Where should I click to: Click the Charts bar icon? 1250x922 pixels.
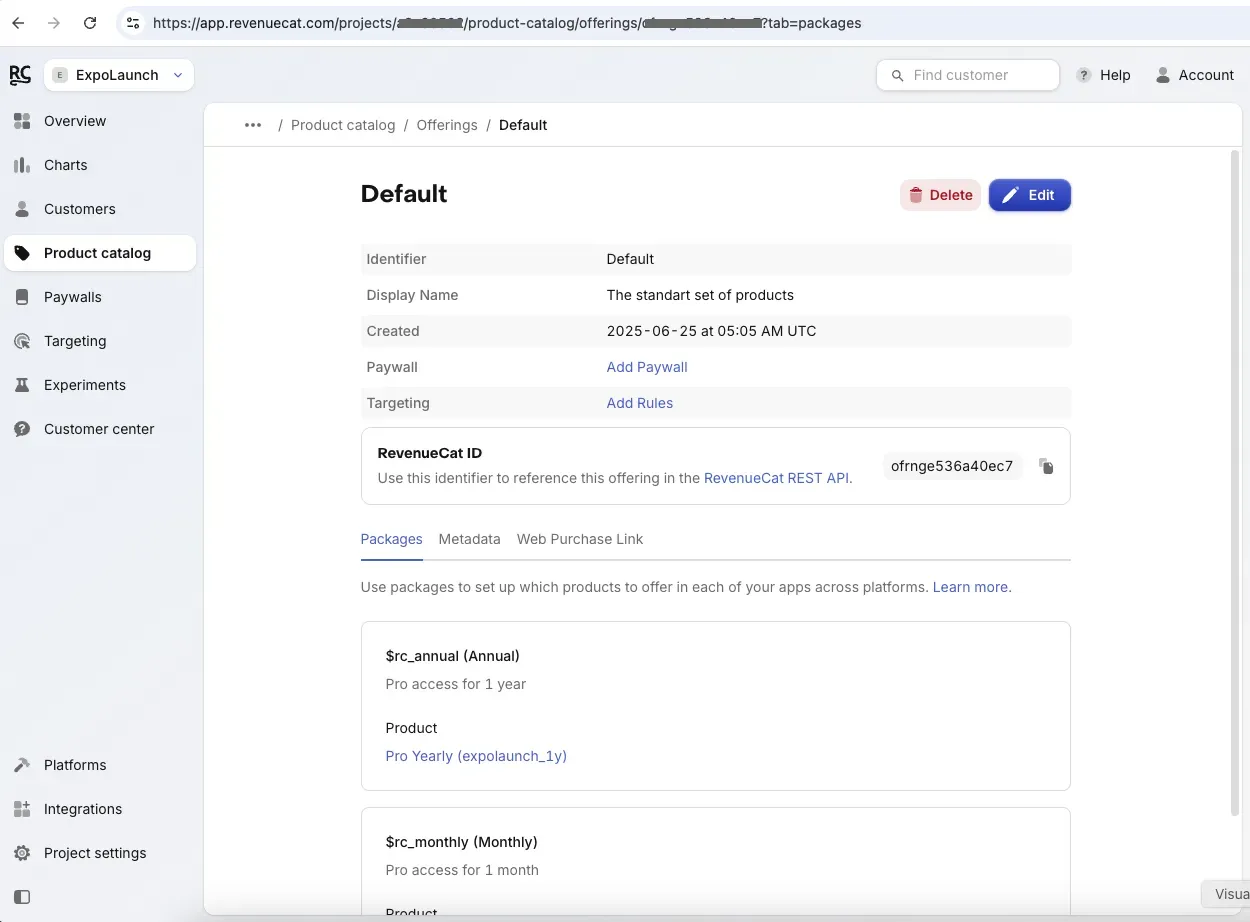(x=22, y=165)
